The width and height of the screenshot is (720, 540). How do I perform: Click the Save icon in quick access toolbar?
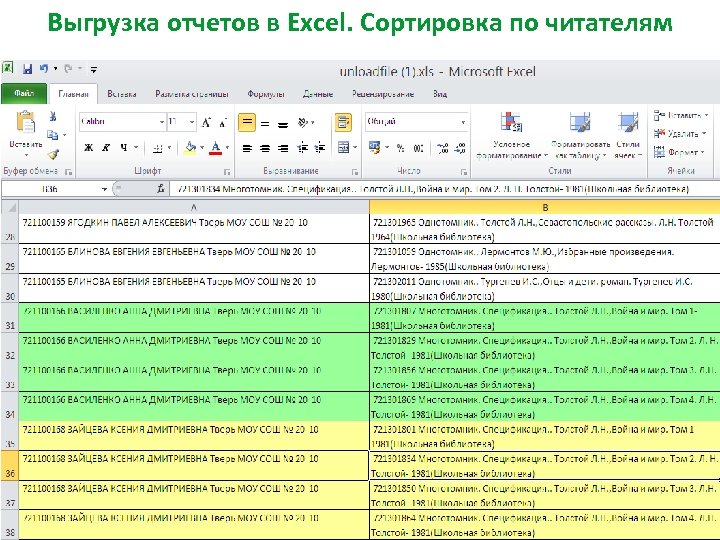tap(27, 69)
